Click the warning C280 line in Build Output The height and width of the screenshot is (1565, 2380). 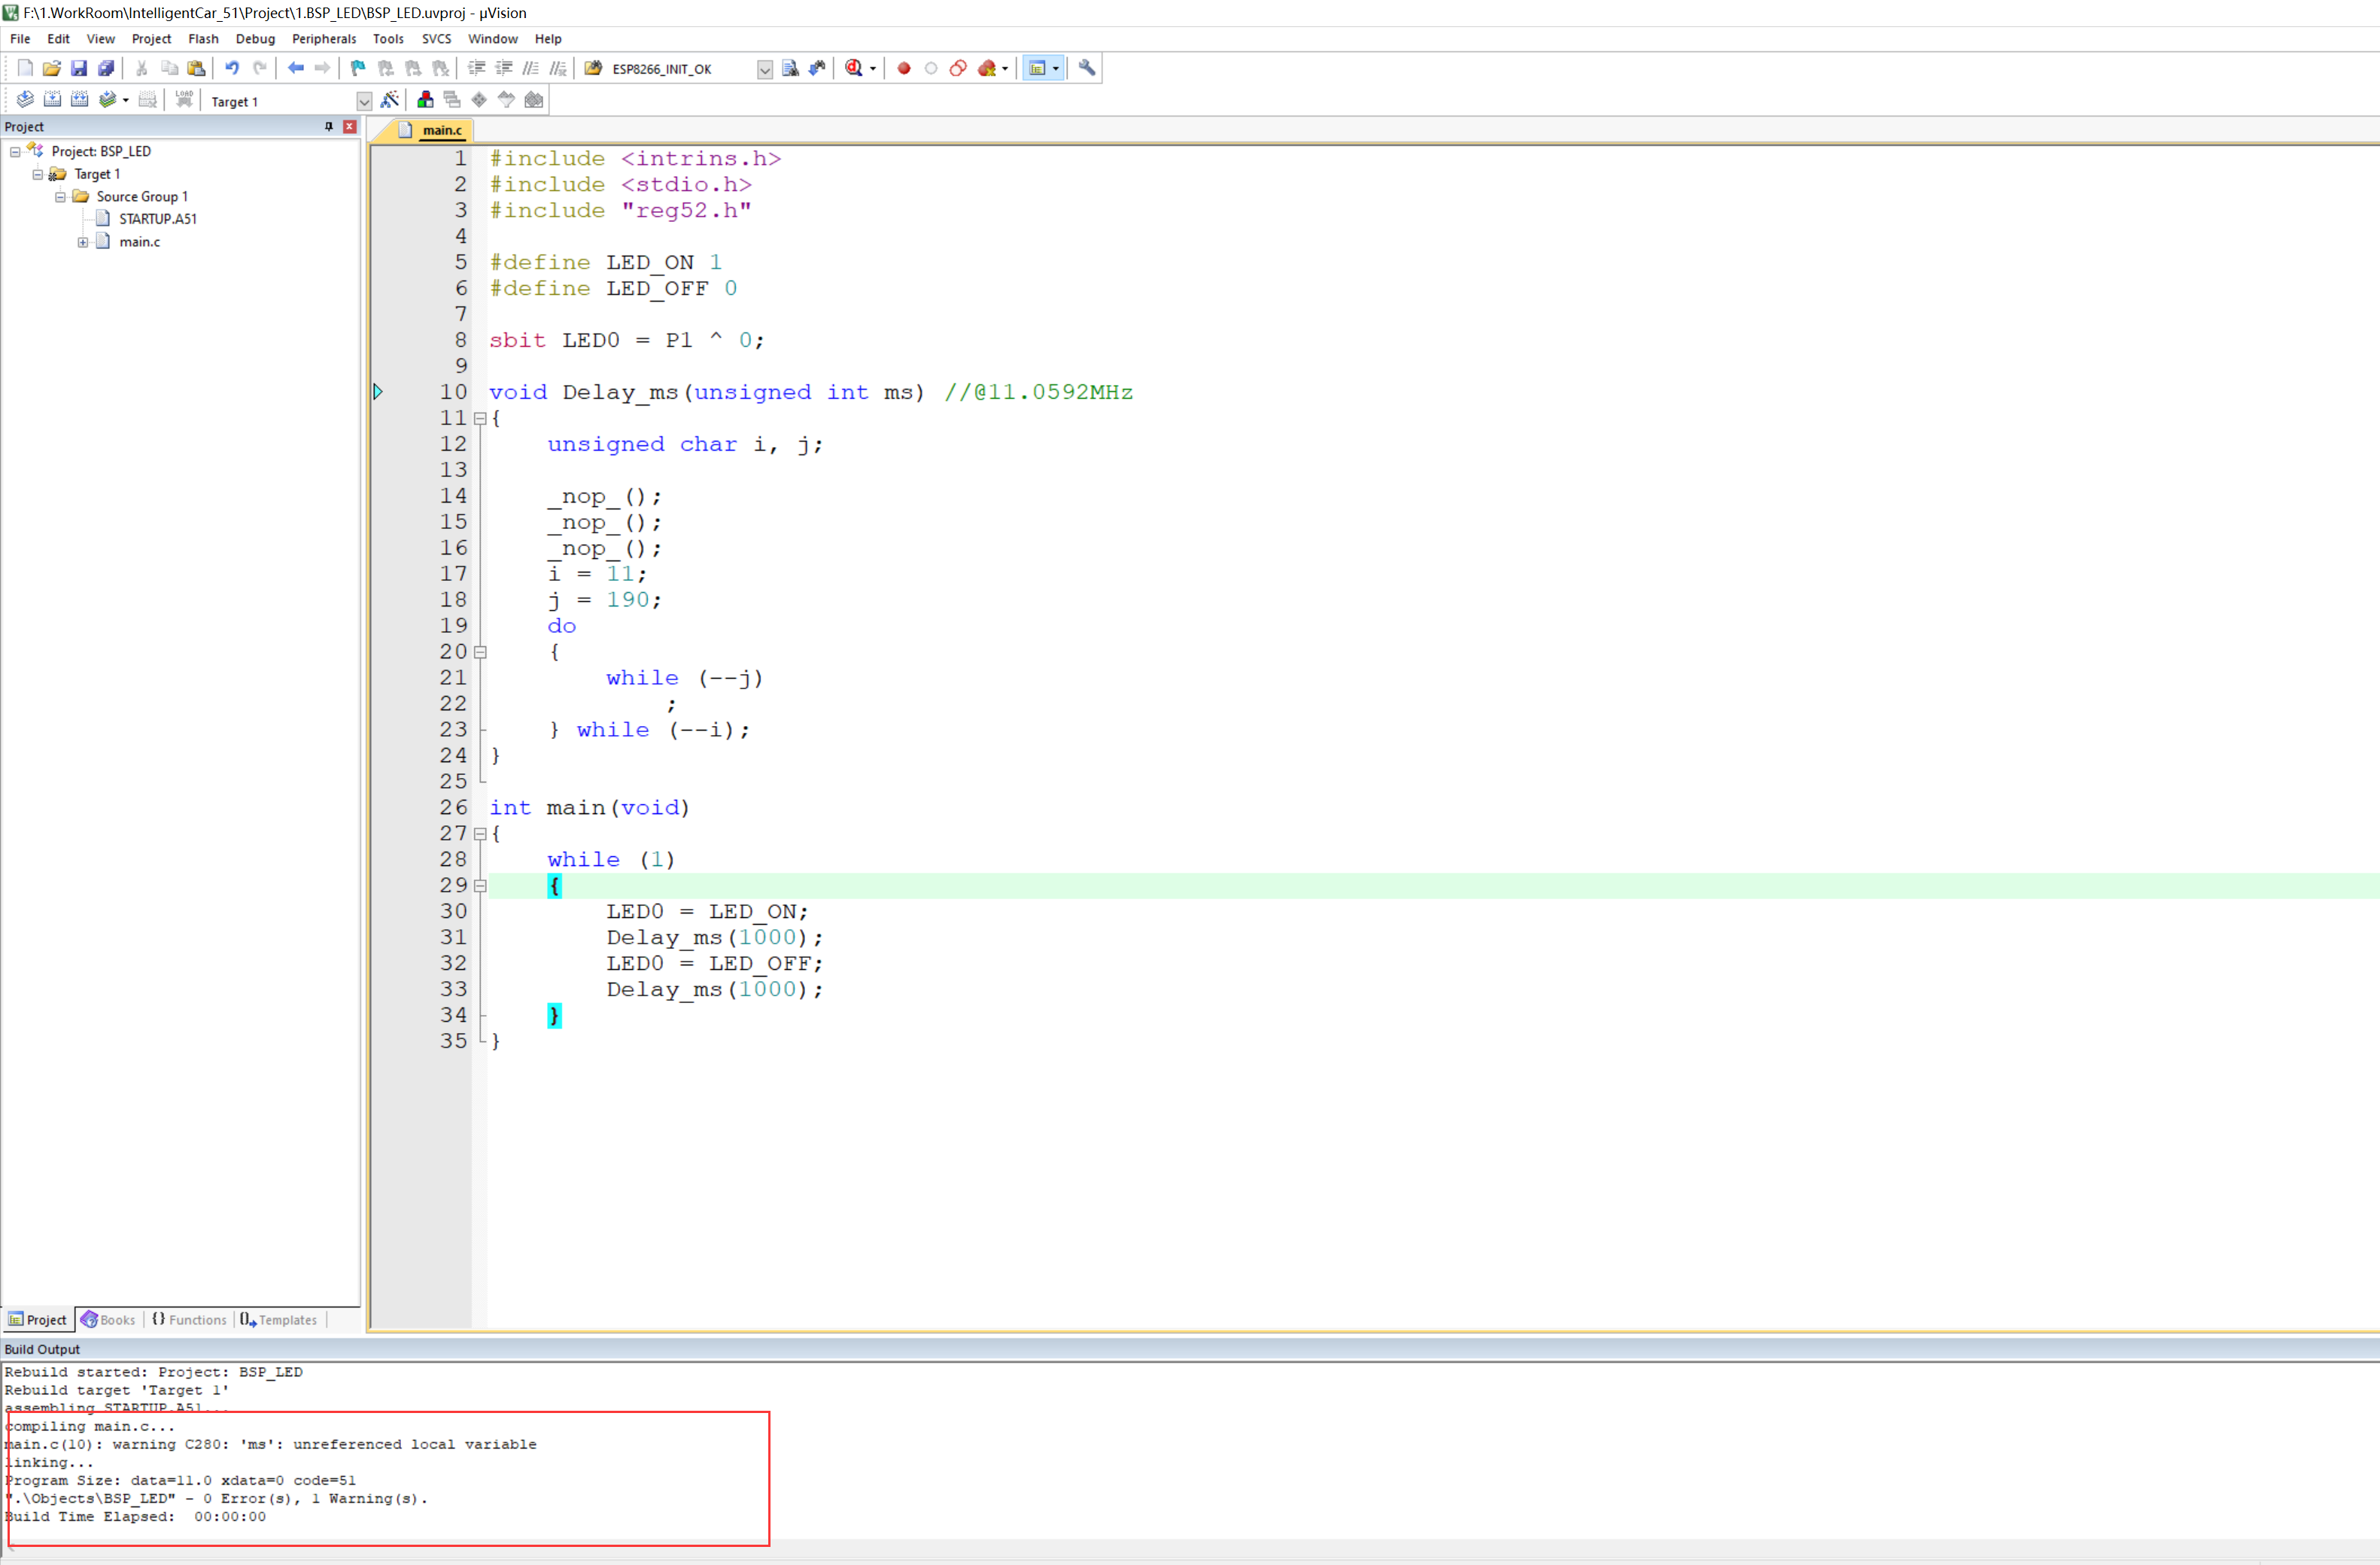[271, 1444]
